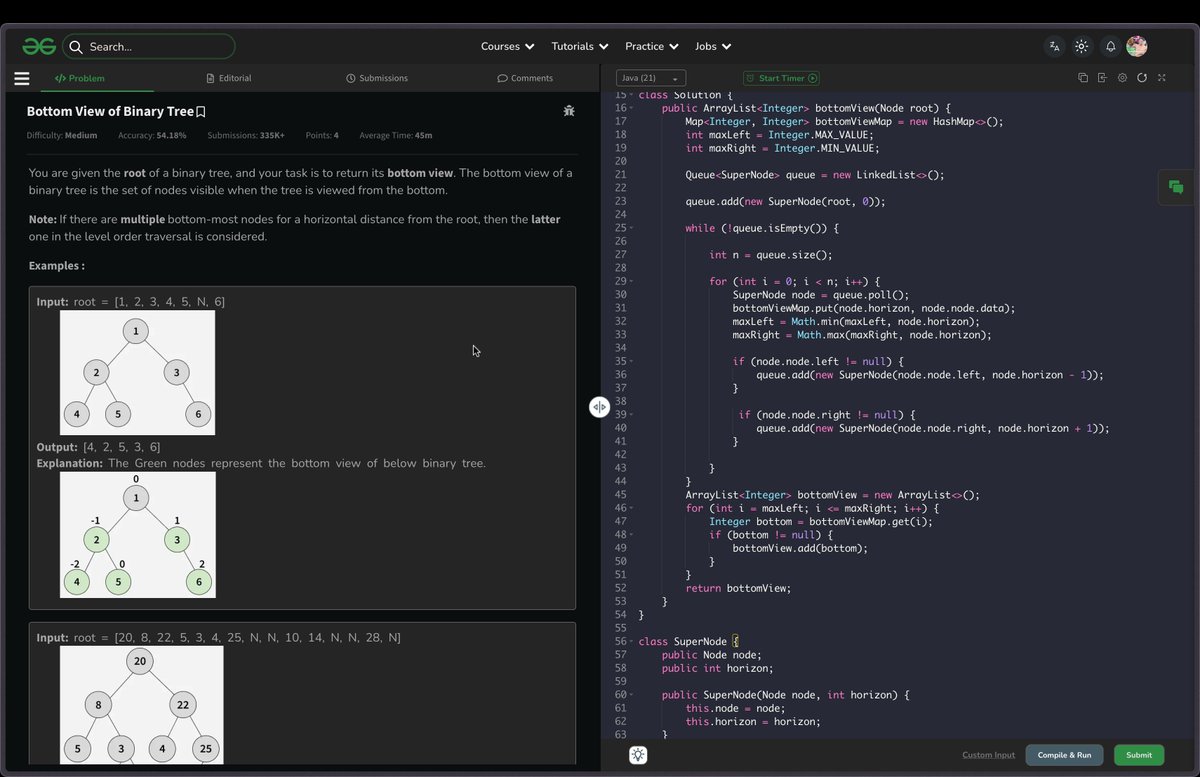This screenshot has width=1200, height=777.
Task: Open the user profile avatar
Action: tap(1136, 46)
